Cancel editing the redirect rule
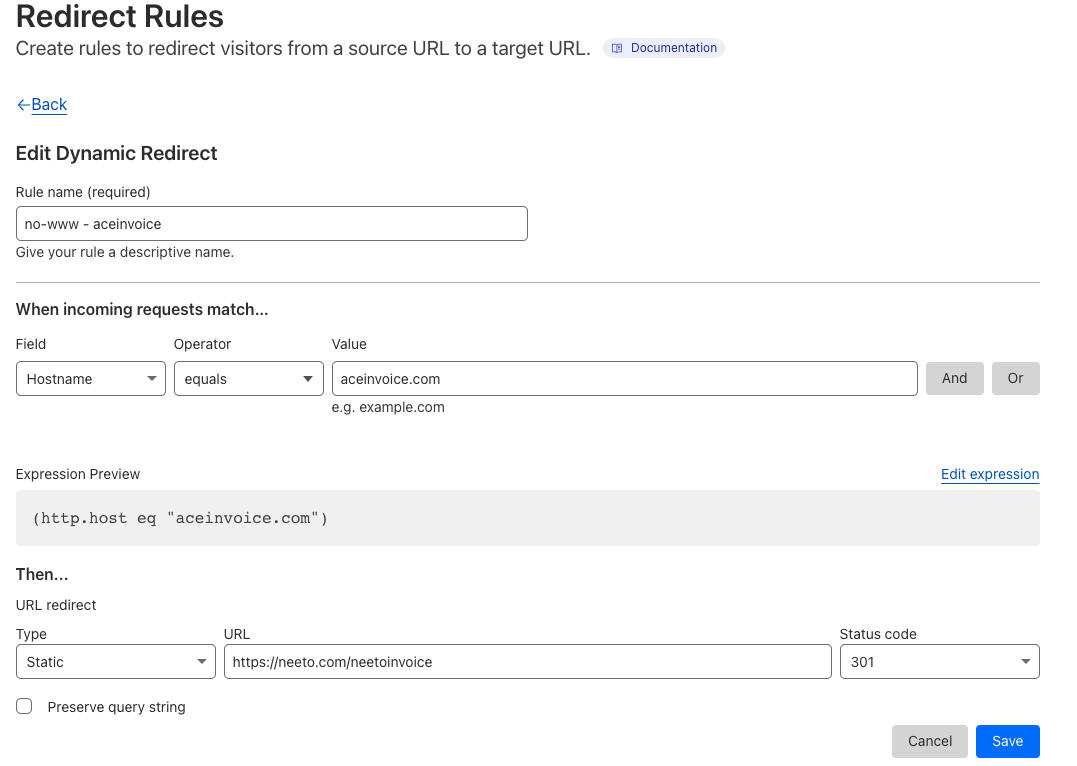This screenshot has width=1077, height=766. click(x=929, y=741)
